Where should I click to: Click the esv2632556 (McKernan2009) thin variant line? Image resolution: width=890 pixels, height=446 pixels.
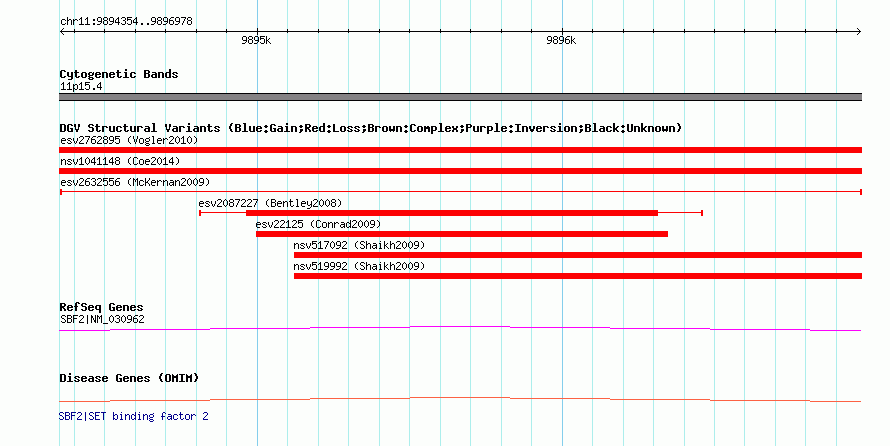[x=460, y=192]
